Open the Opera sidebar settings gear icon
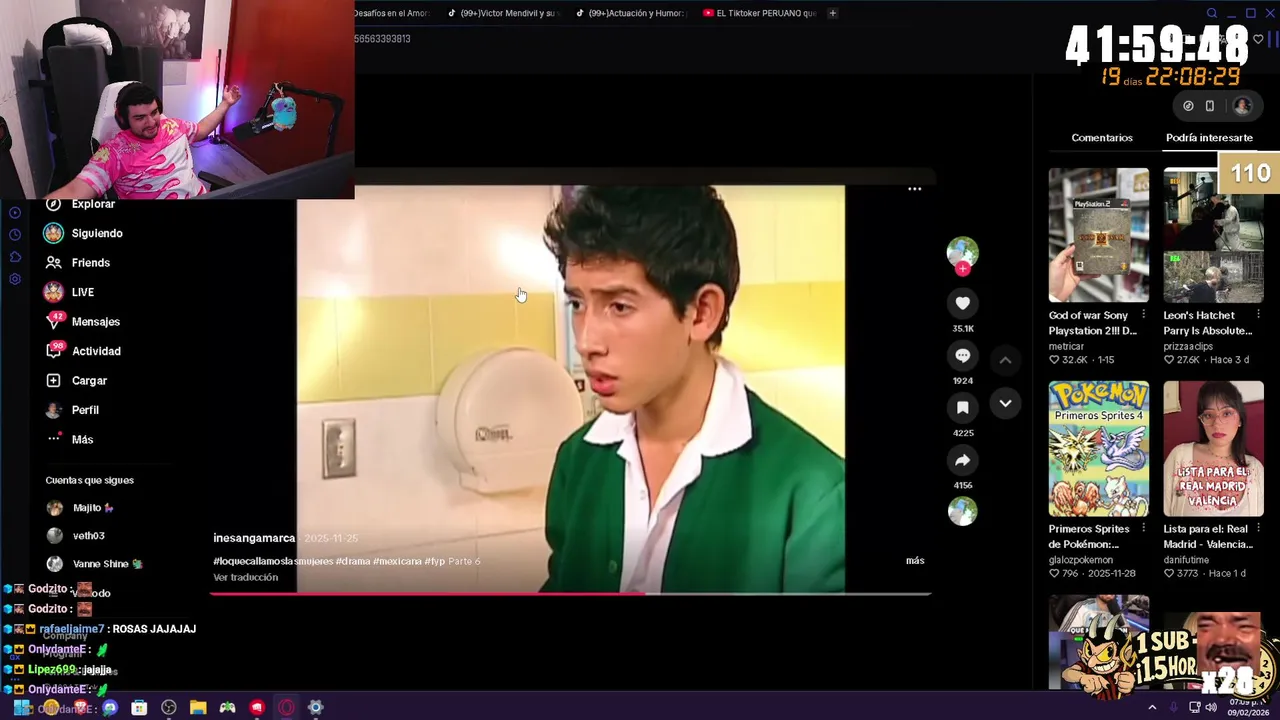The image size is (1280, 720). [x=15, y=279]
